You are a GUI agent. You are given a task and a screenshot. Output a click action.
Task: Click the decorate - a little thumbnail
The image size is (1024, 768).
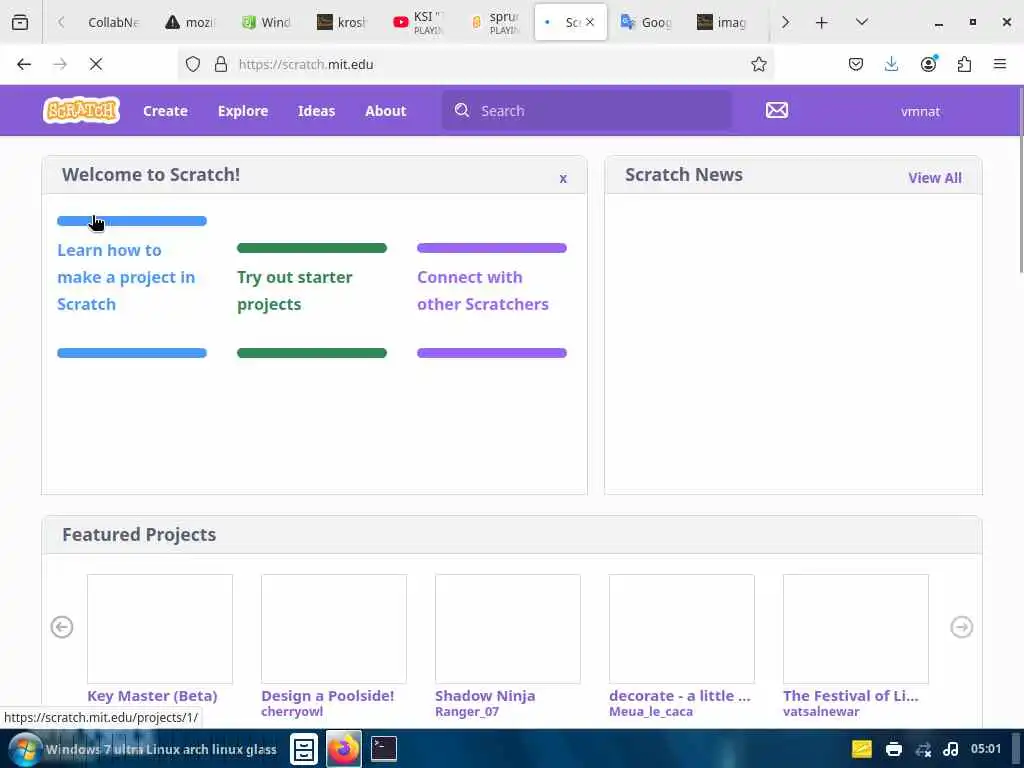click(681, 629)
